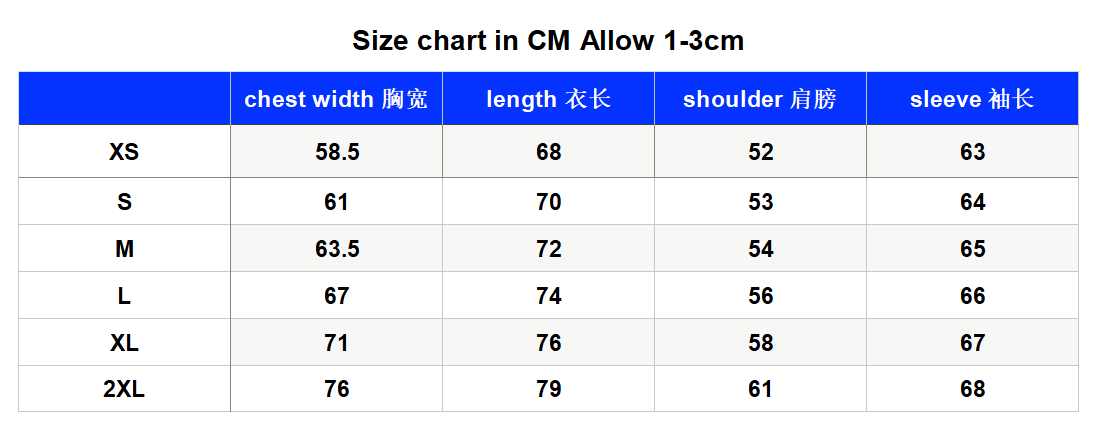Select the chest width 71 cell

click(336, 343)
